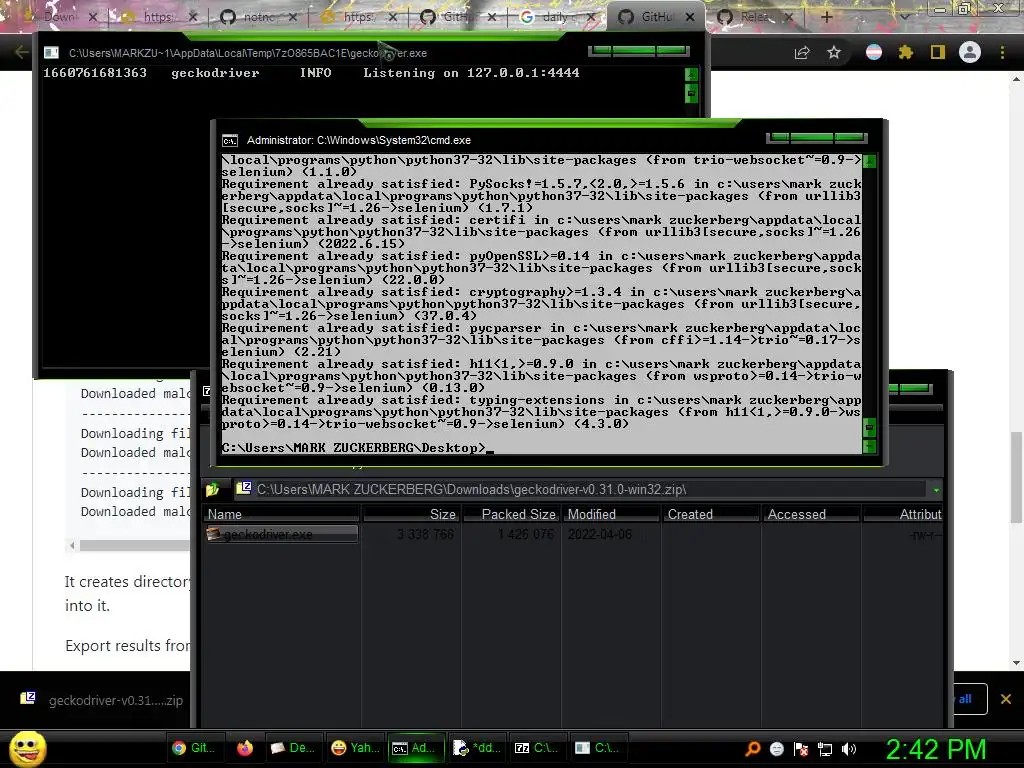Image resolution: width=1024 pixels, height=768 pixels.
Task: Click the 7-Zip path address field
Action: click(580, 489)
